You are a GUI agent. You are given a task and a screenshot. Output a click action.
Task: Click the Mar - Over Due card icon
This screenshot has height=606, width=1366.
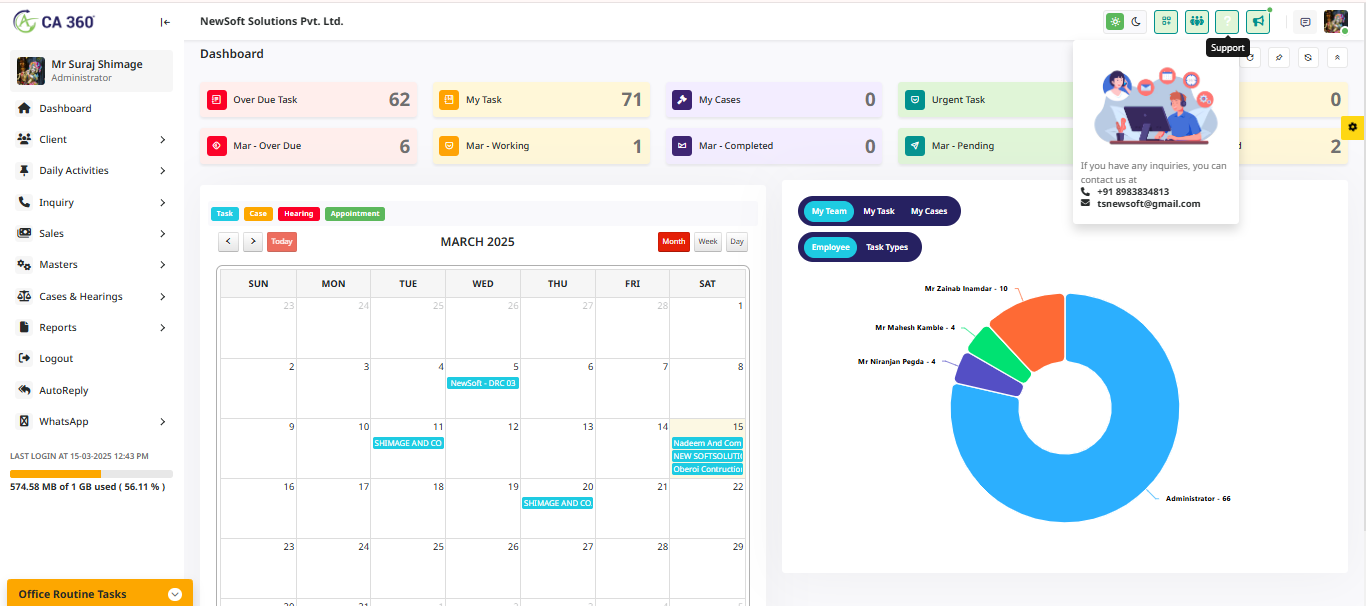pyautogui.click(x=216, y=146)
